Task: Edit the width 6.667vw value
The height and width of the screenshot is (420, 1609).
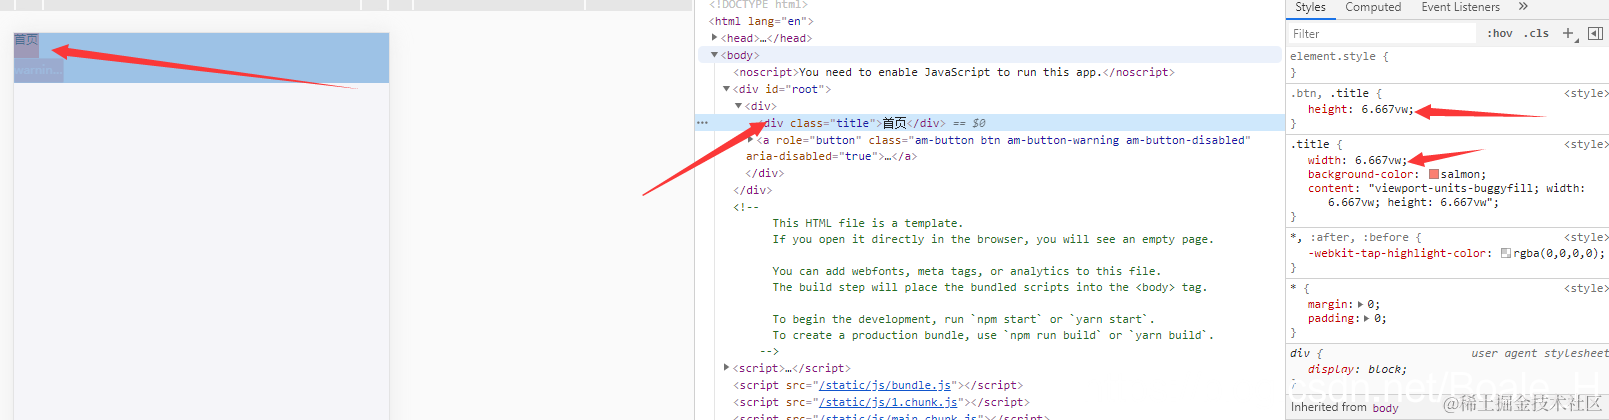Action: [x=1380, y=160]
